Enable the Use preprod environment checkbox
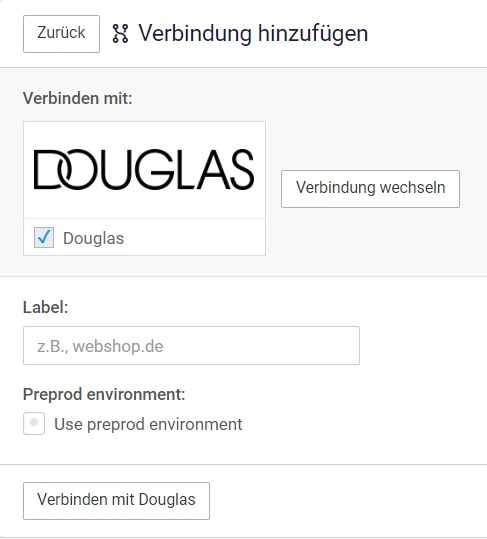This screenshot has height=539, width=487. [x=34, y=423]
